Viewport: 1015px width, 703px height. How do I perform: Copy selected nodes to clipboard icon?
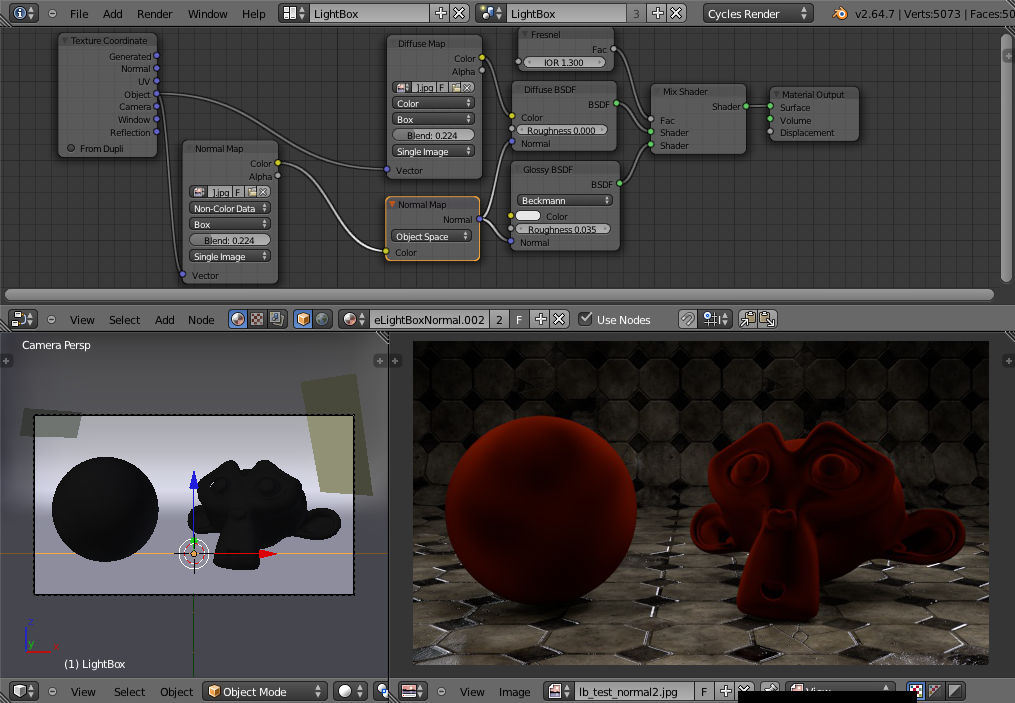(x=748, y=320)
